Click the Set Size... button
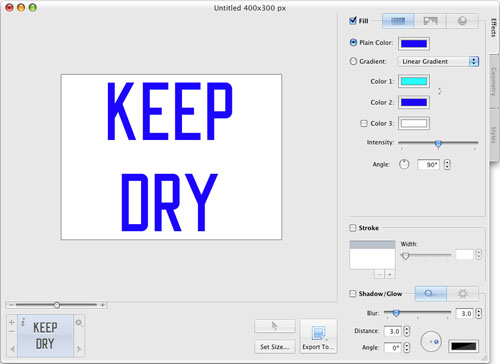 click(x=275, y=347)
